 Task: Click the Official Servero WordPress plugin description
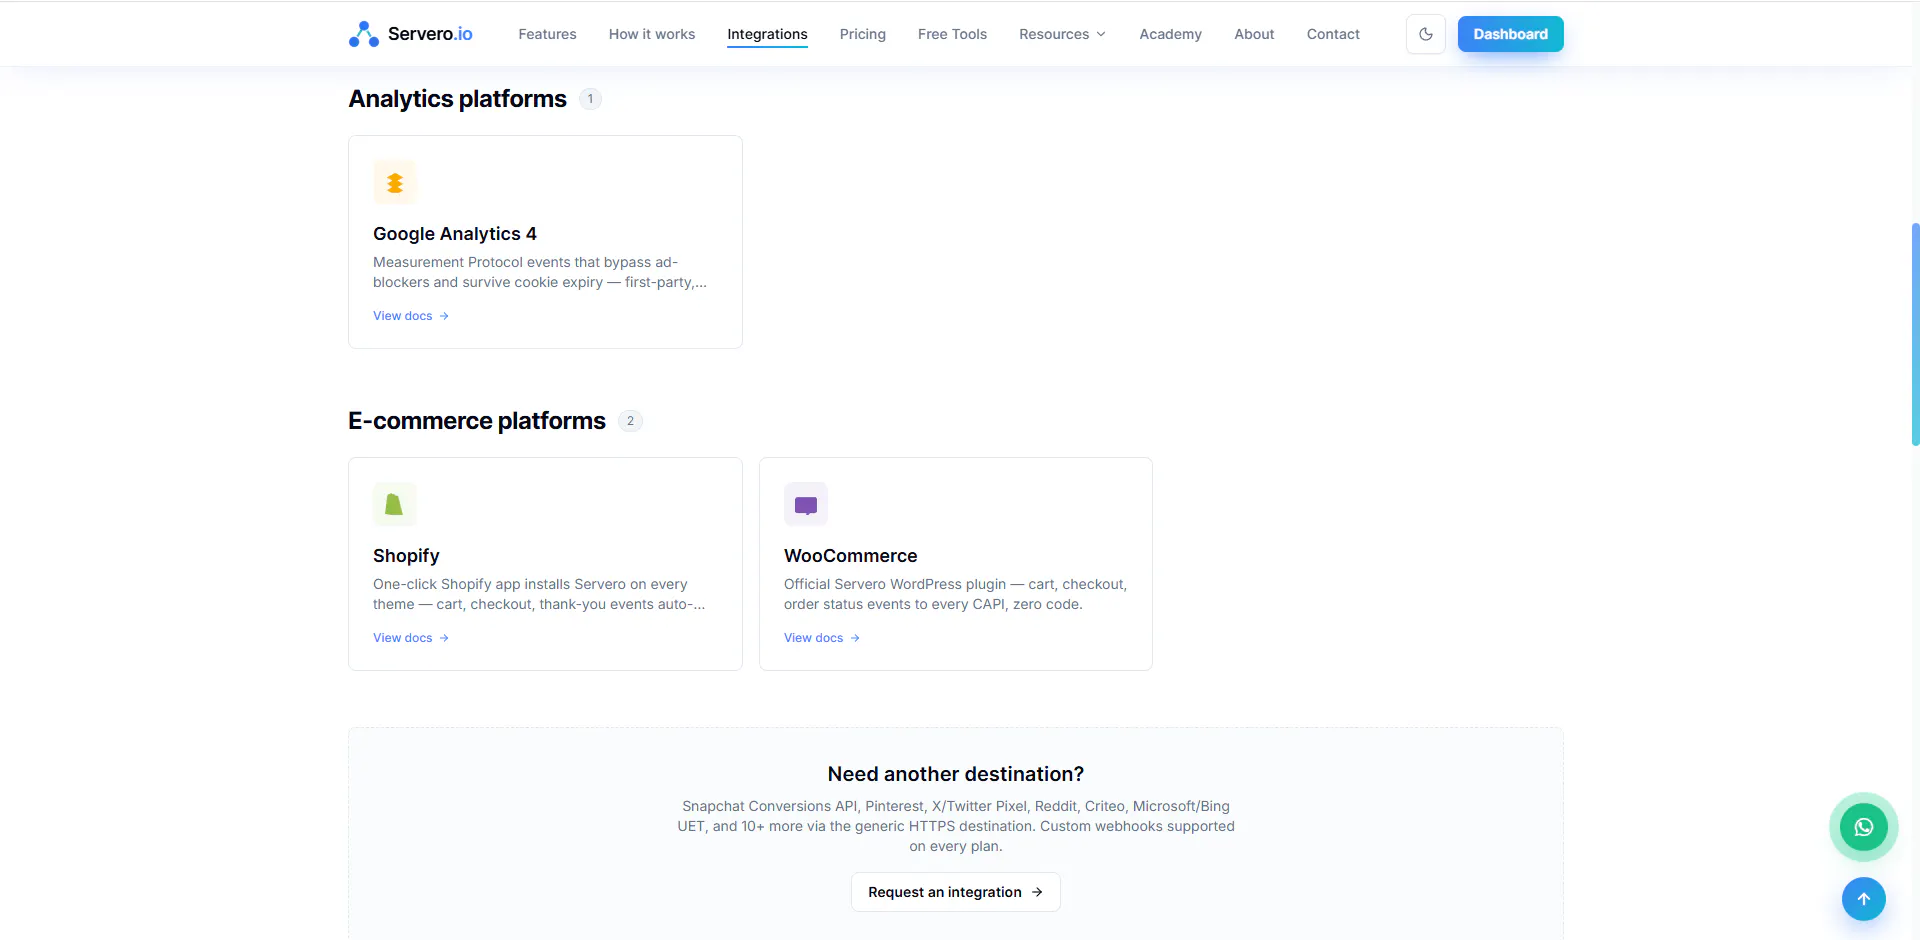(x=955, y=594)
